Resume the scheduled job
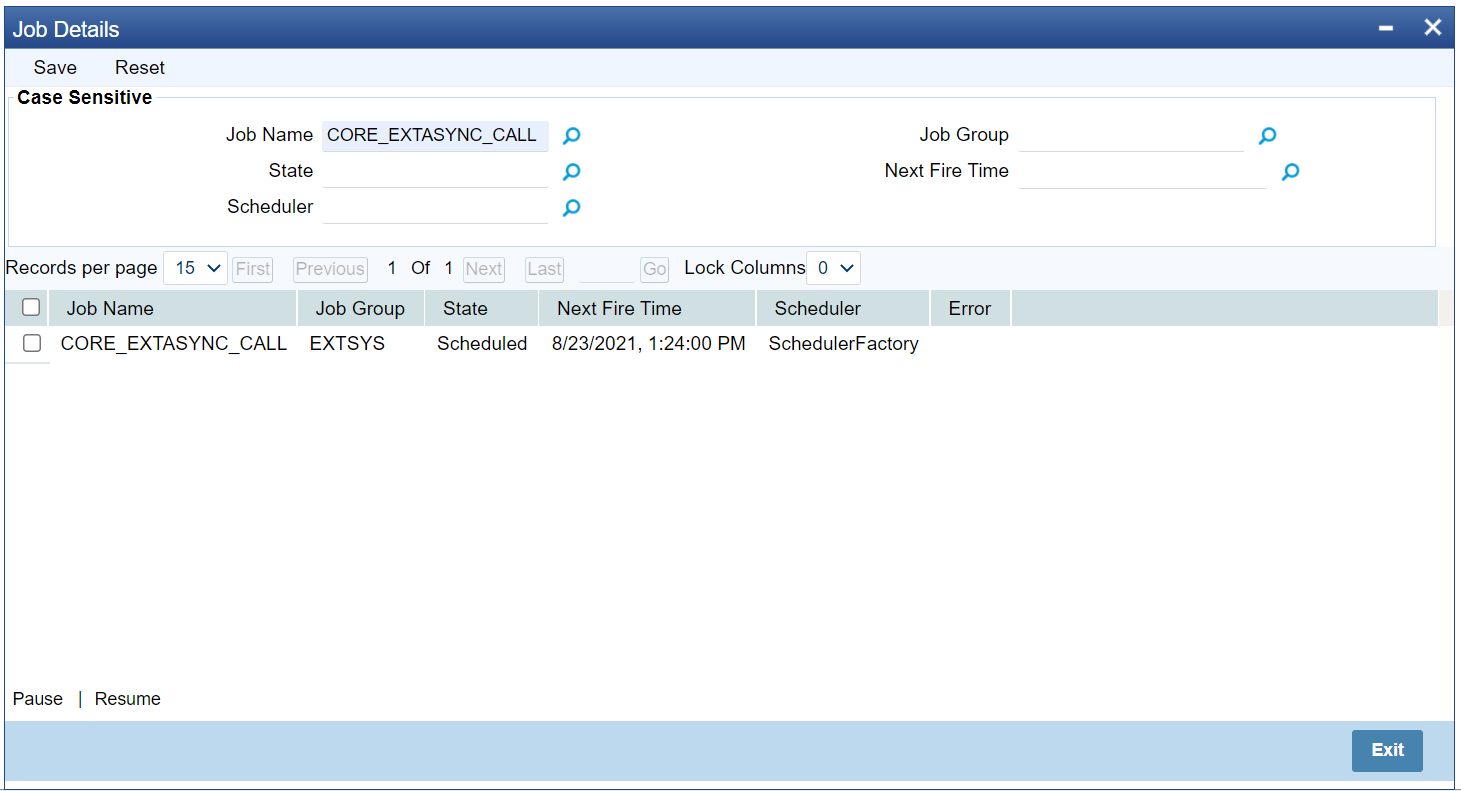 pyautogui.click(x=127, y=698)
